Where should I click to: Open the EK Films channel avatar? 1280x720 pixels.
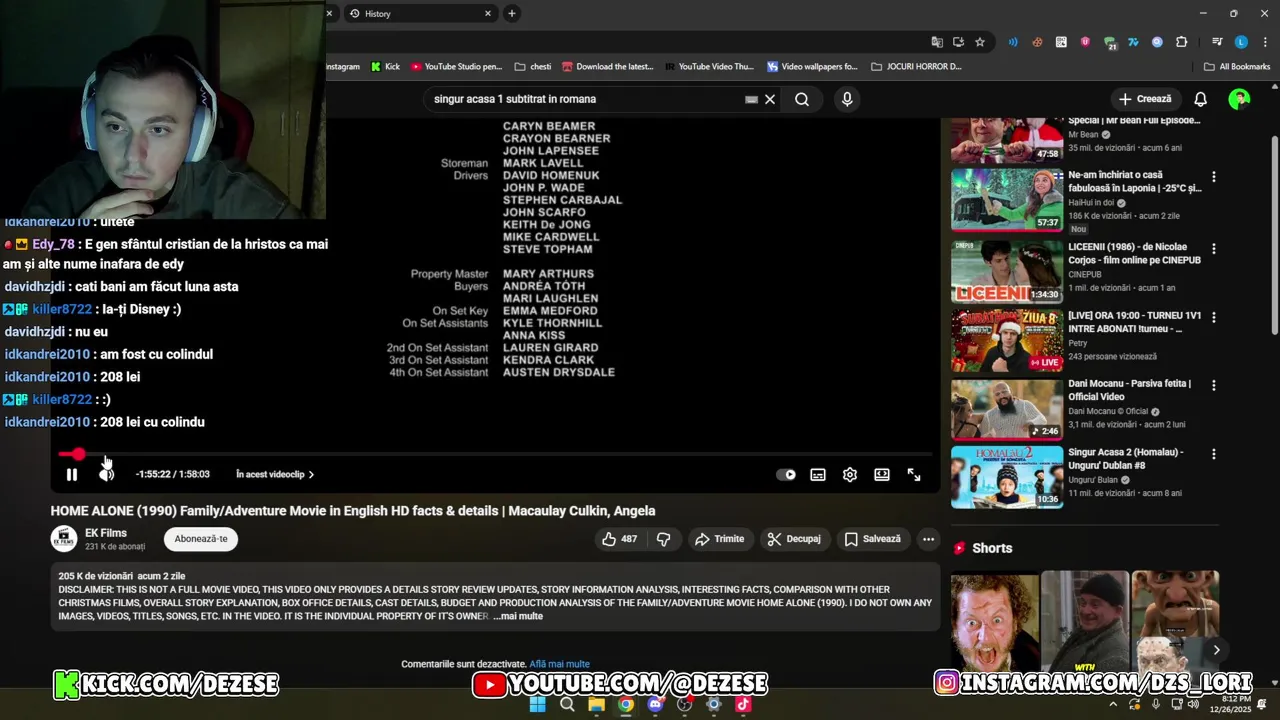pos(64,539)
